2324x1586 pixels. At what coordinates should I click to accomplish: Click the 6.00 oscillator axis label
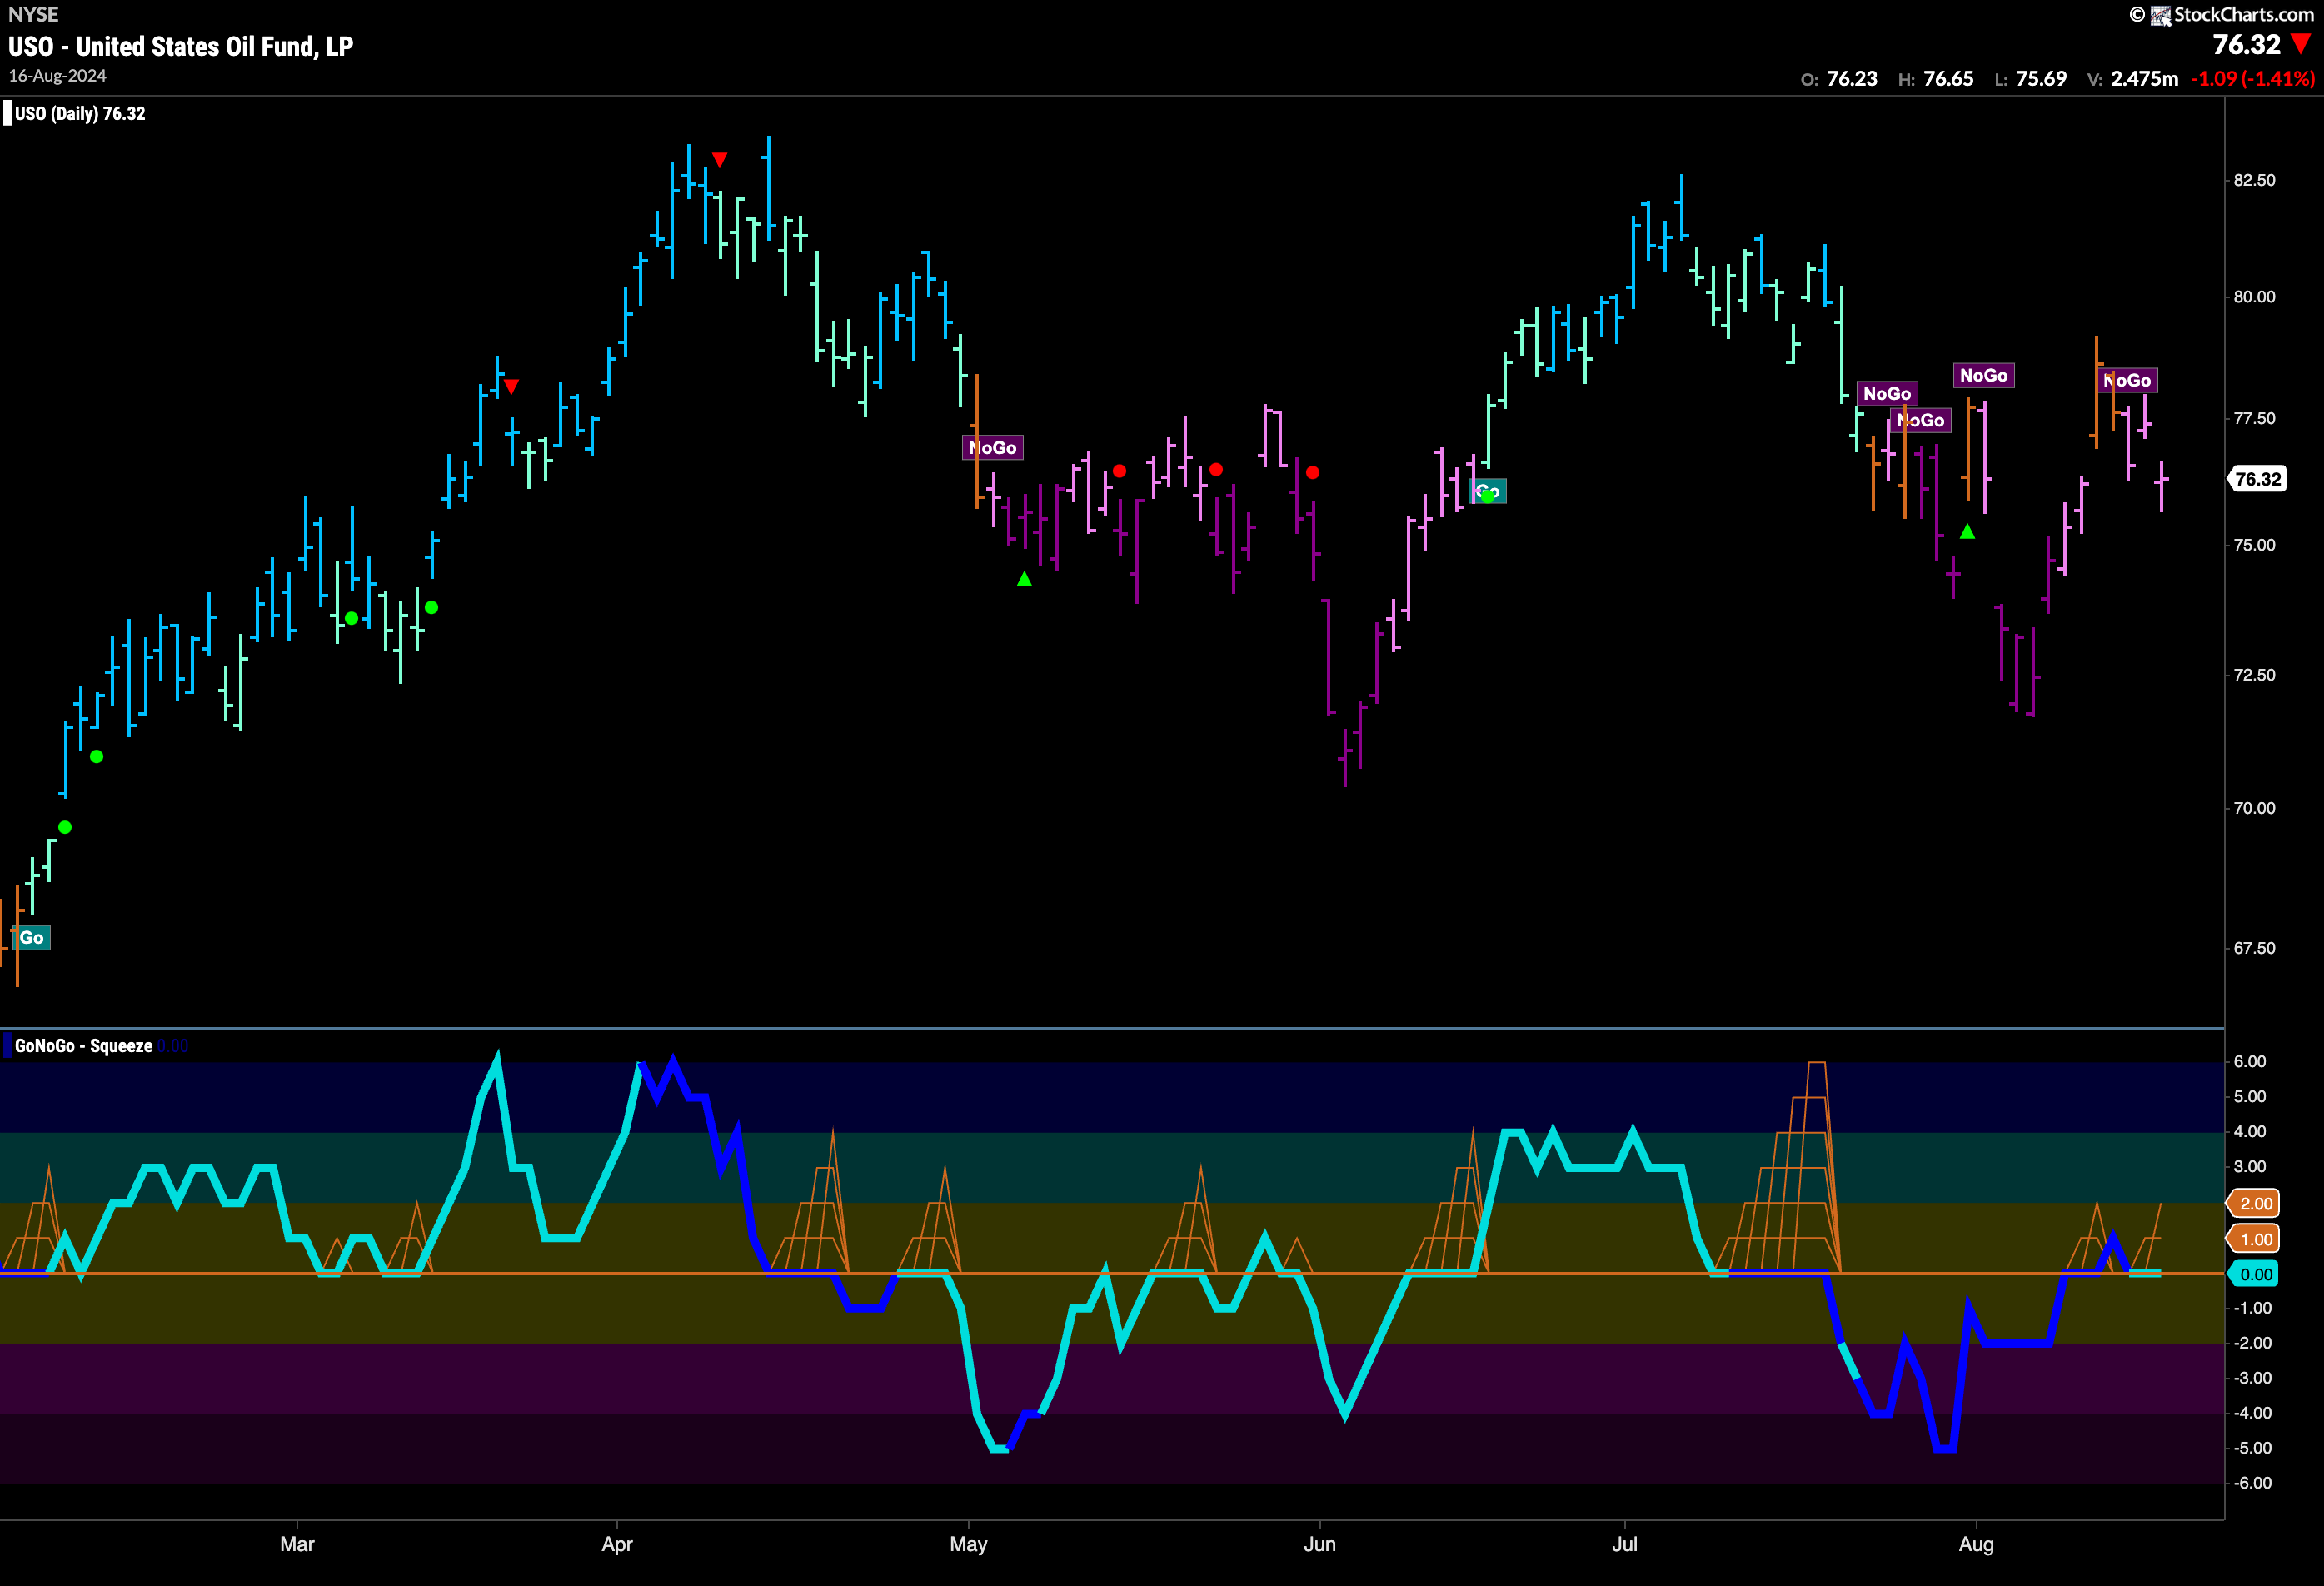[x=2250, y=1062]
